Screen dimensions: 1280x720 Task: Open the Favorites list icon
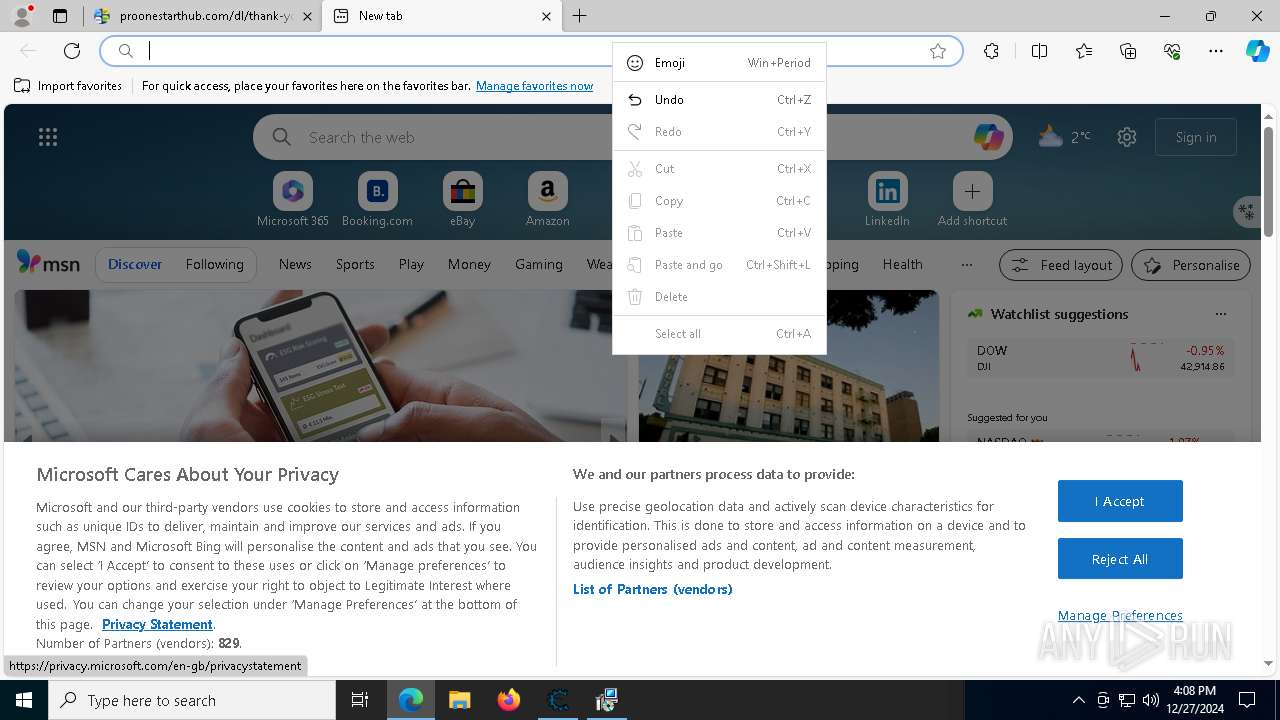tap(1084, 51)
